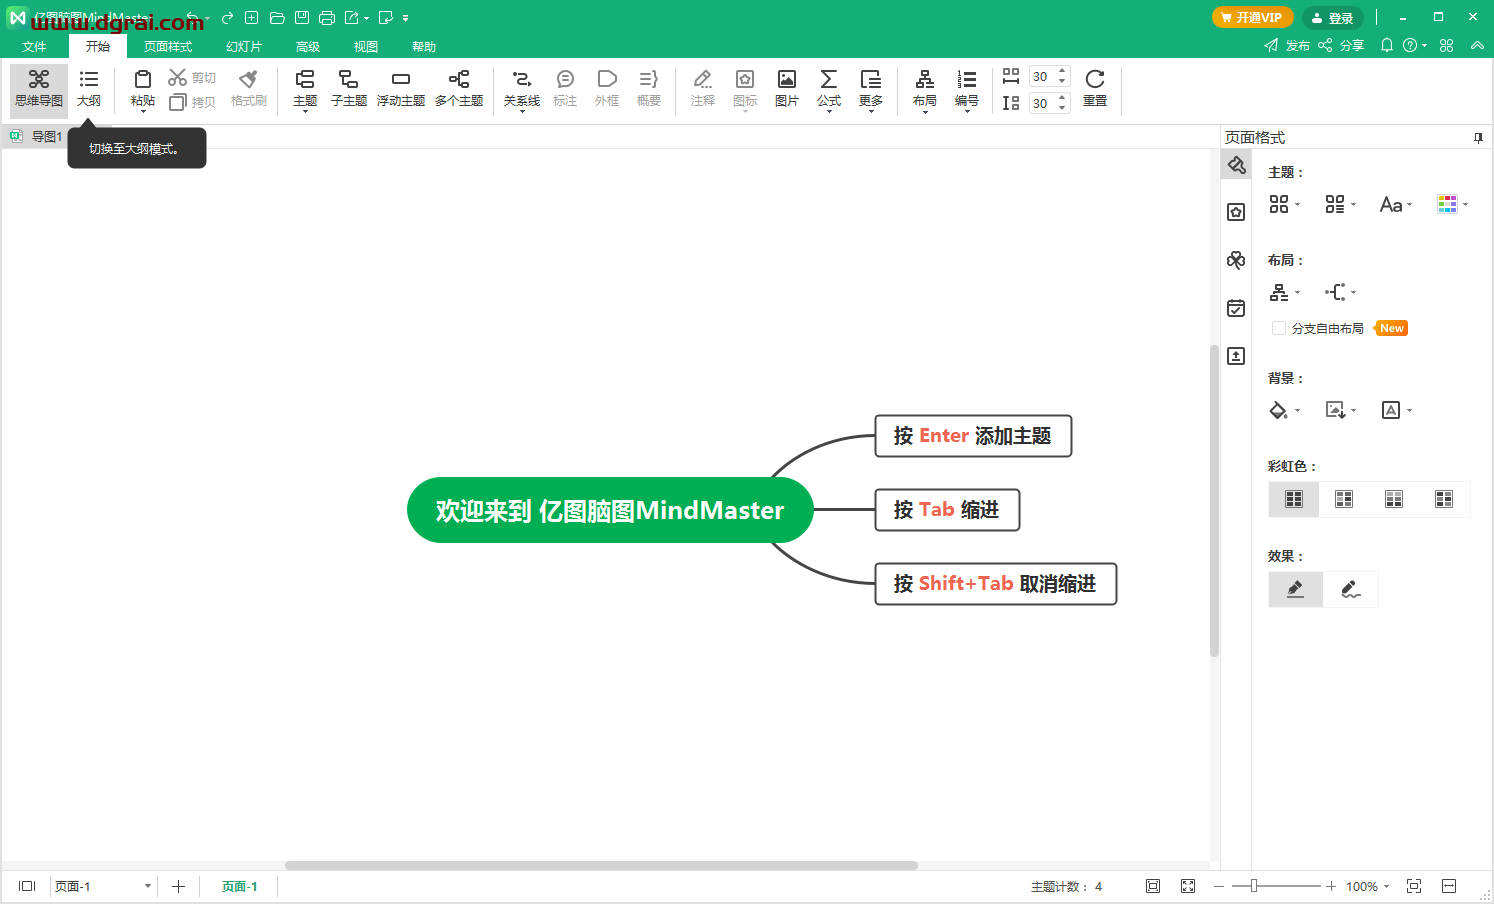1494x904 pixels.
Task: Enable the 分支自由布局 checkbox
Action: click(x=1279, y=328)
